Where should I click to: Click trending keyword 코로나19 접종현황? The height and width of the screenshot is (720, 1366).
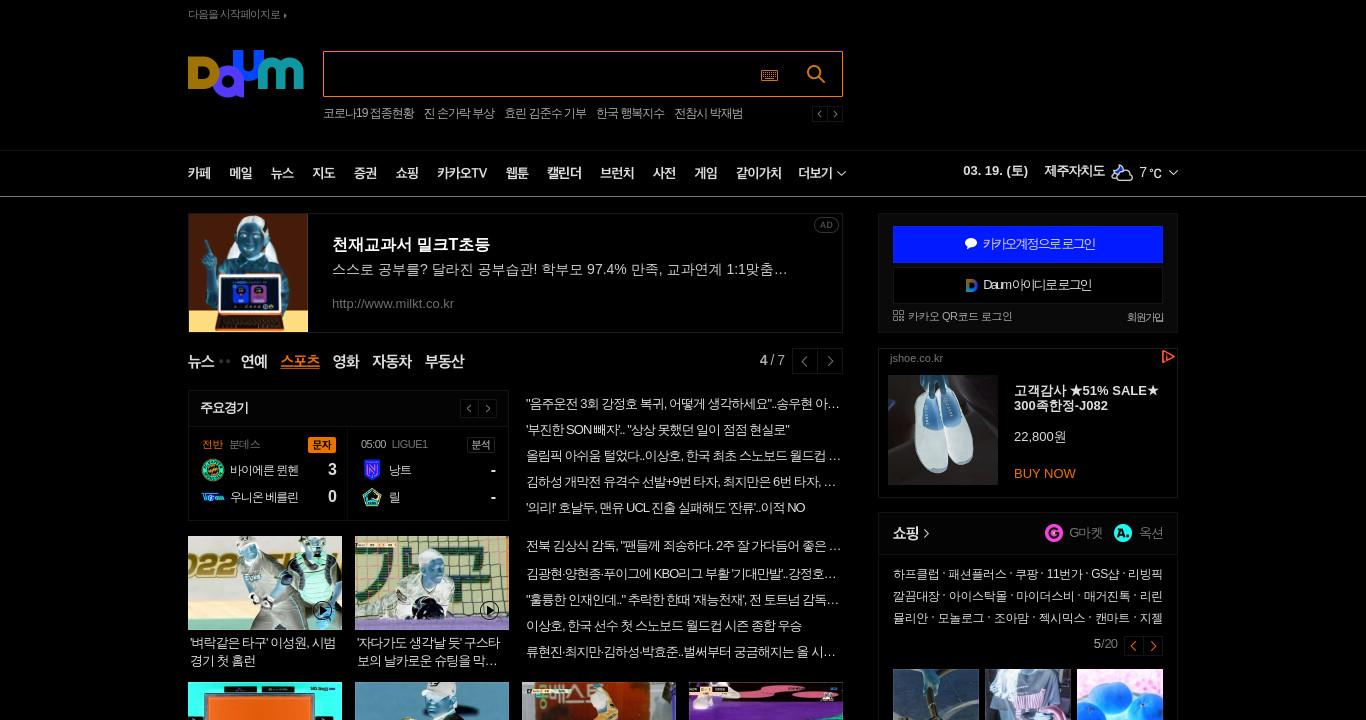pyautogui.click(x=368, y=114)
